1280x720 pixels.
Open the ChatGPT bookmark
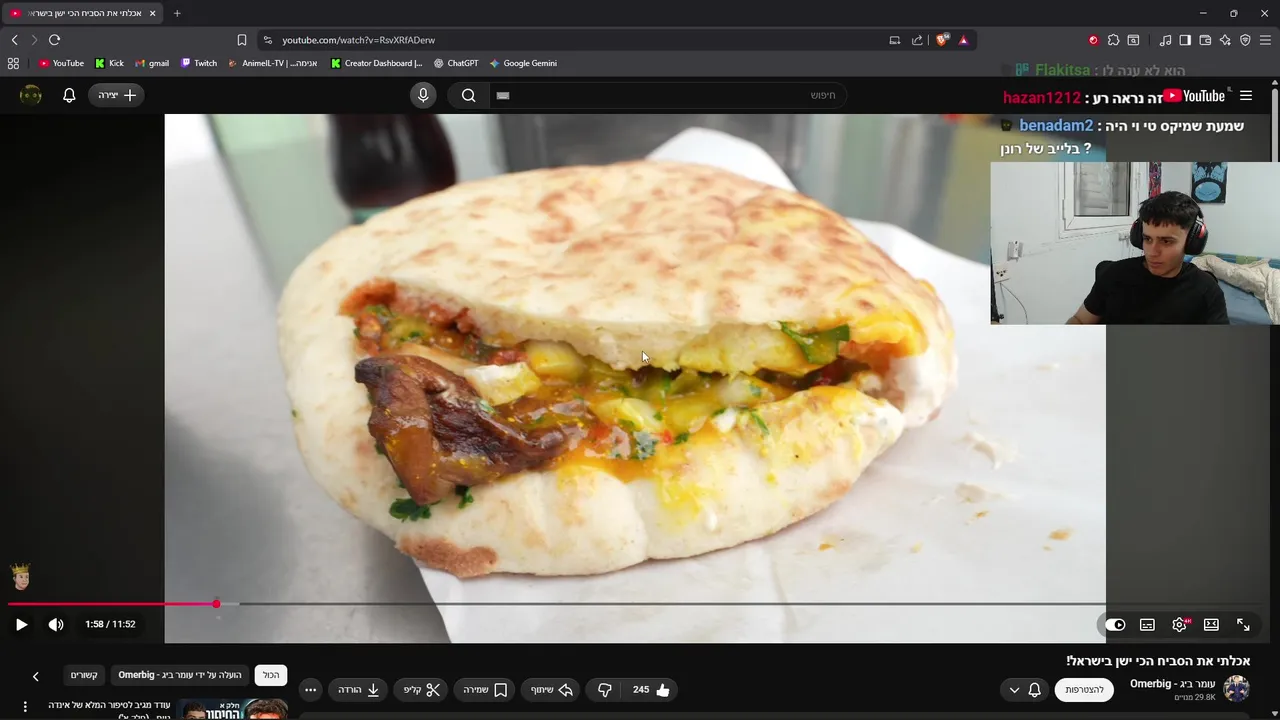(456, 63)
